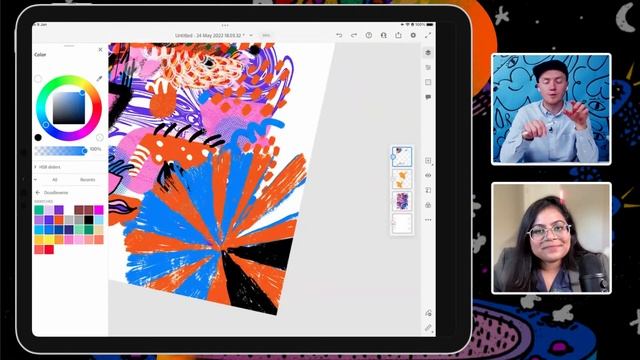
Task: Open the Help icon in top bar
Action: point(369,36)
